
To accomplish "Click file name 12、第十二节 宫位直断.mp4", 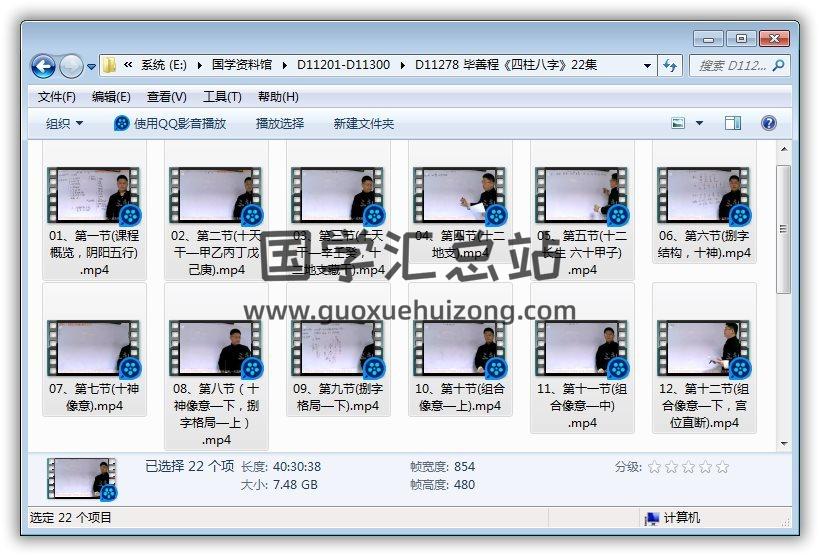I will tap(704, 405).
